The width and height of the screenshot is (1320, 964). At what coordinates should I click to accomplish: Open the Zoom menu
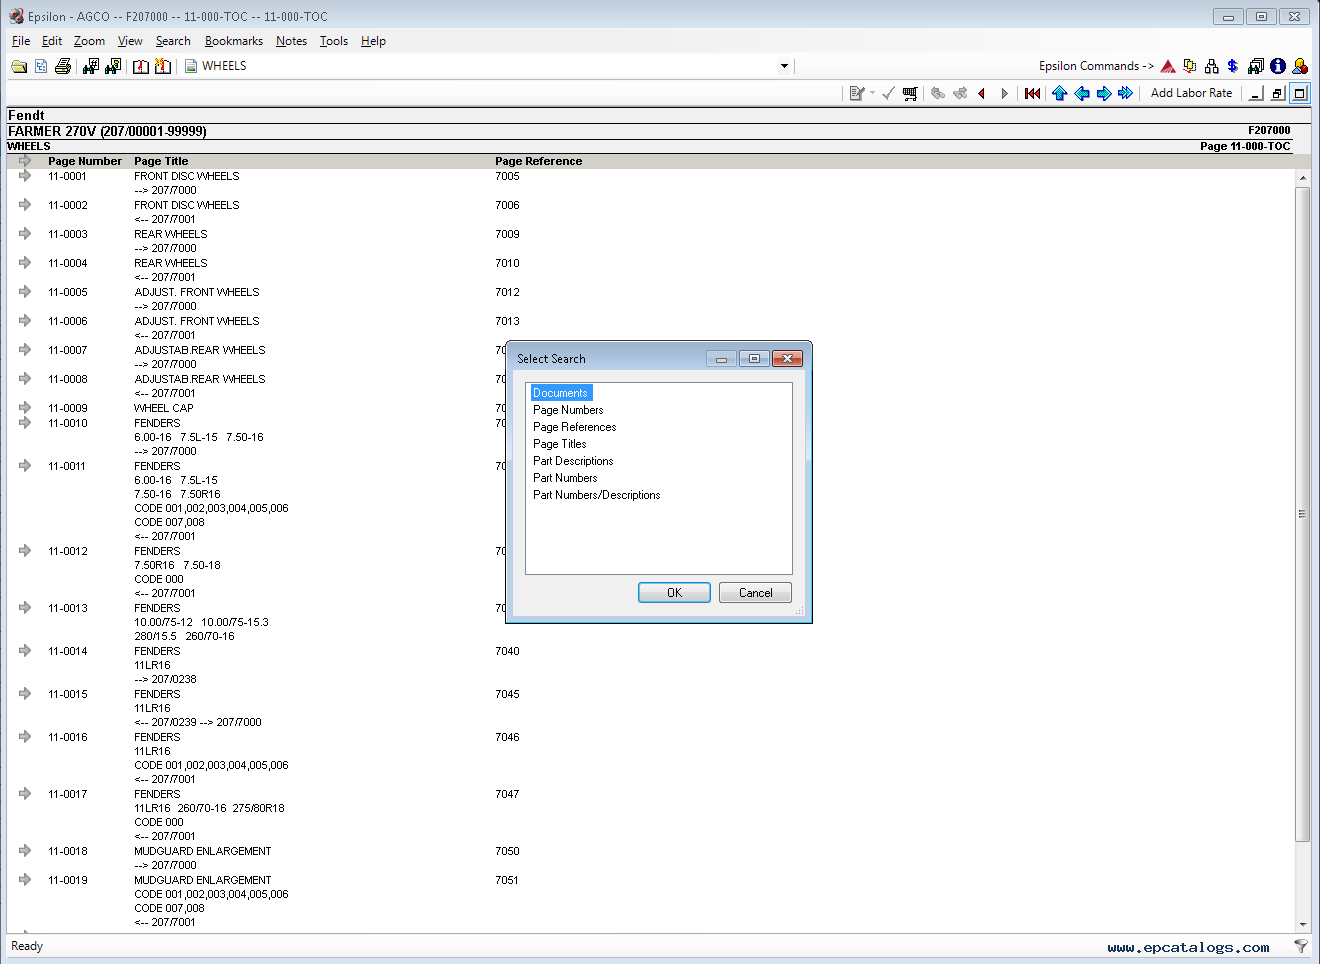[89, 41]
